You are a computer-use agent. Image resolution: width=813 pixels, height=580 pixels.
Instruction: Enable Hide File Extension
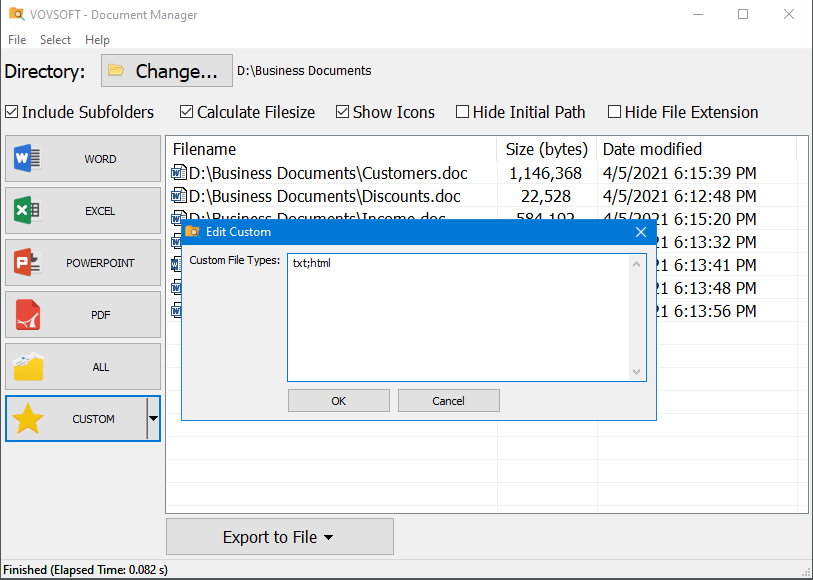point(614,112)
